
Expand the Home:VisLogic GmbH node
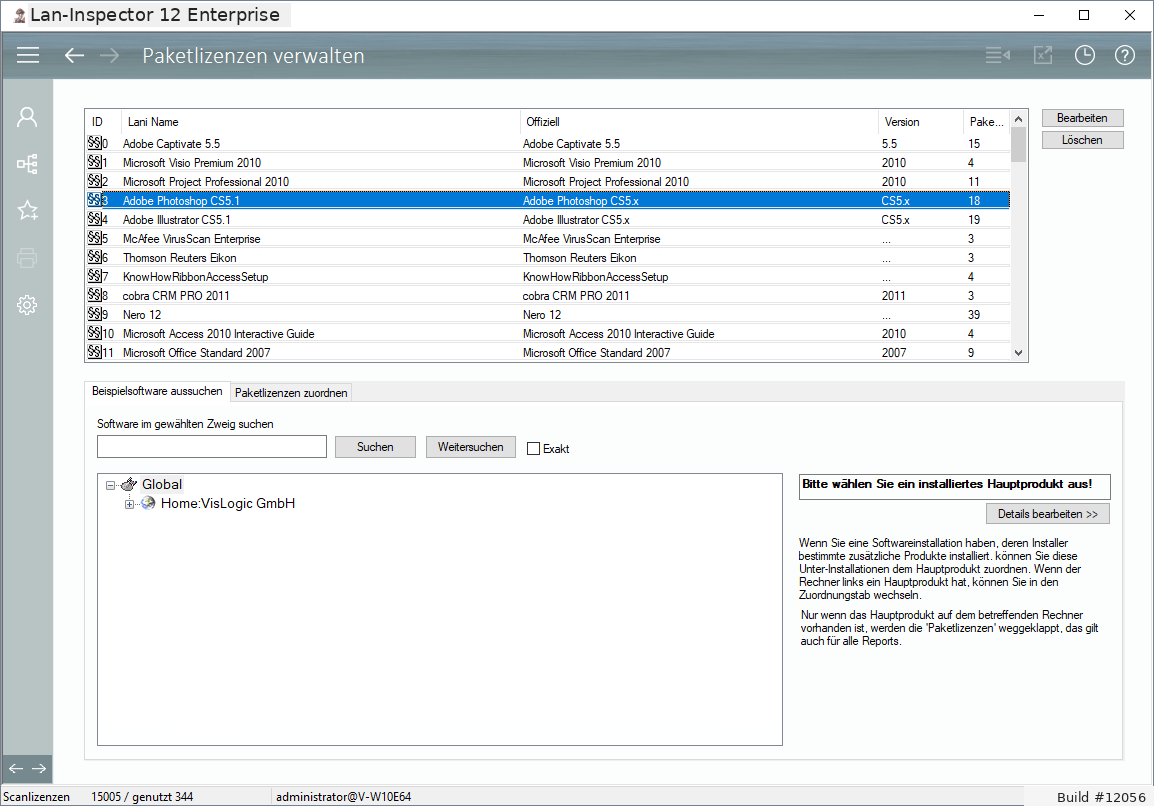[x=130, y=504]
